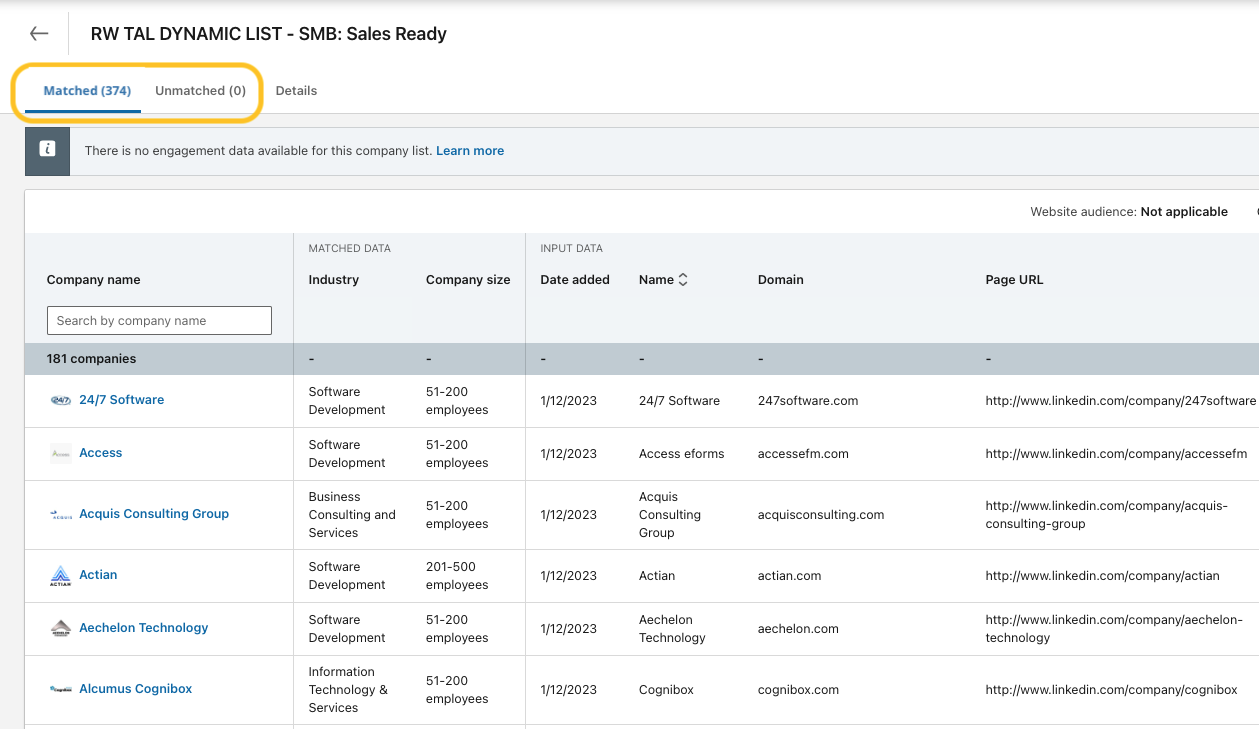The image size is (1259, 729).
Task: Click the 24/7 Software company logo
Action: (61, 400)
